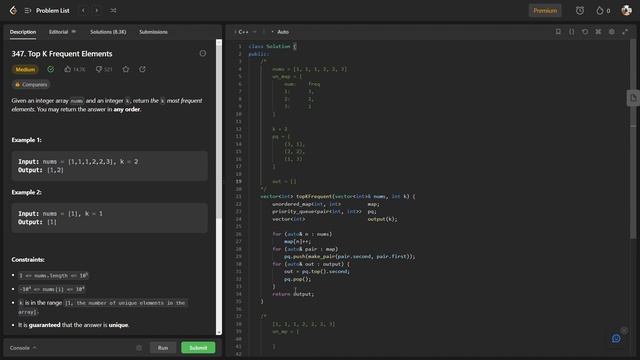Click line number 21 in the gutter
The width and height of the screenshot is (640, 360).
point(239,196)
